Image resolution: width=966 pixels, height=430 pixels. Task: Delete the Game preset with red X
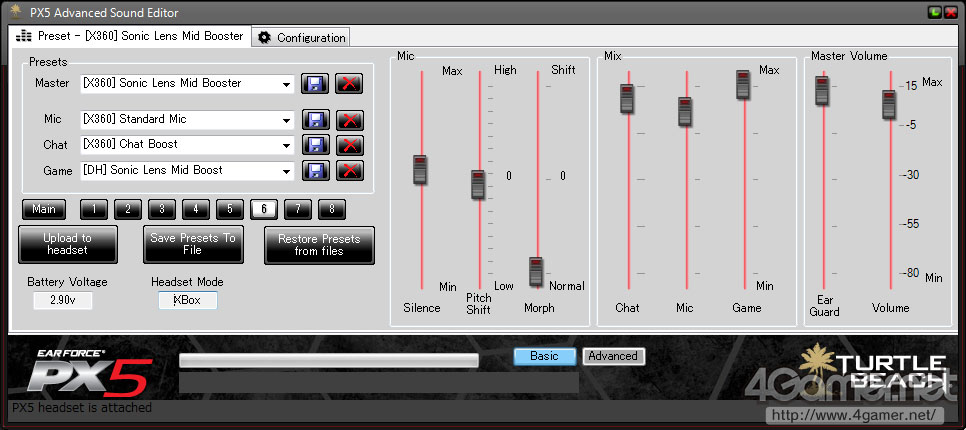pyautogui.click(x=350, y=171)
